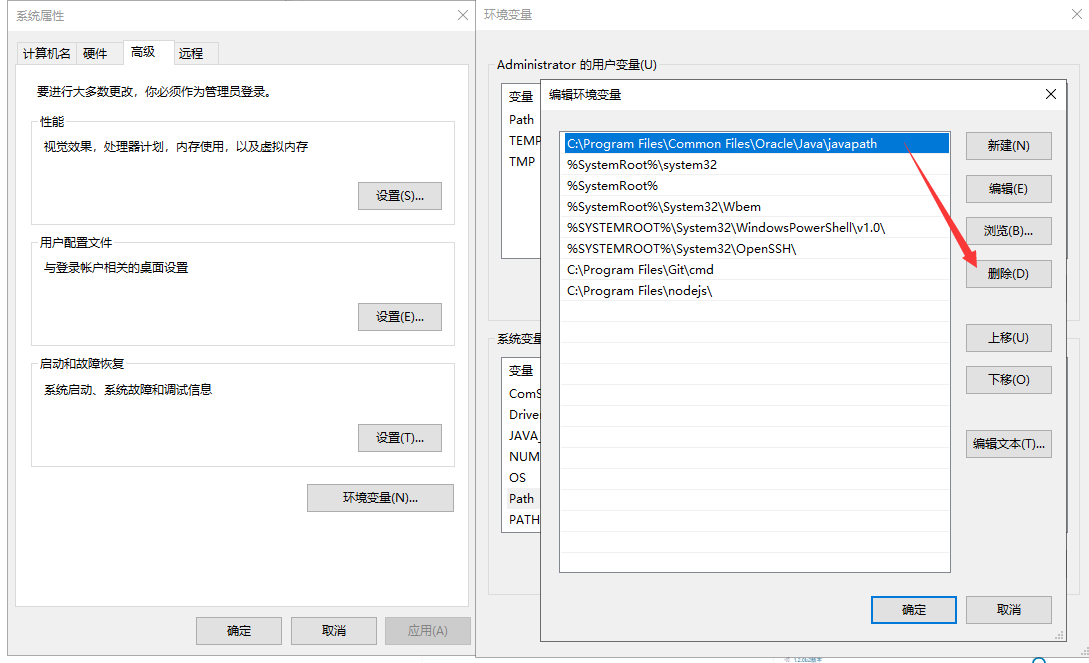The image size is (1089, 663).
Task: Select the WindowsPowerShell\v1.0\ path entry
Action: tap(726, 228)
